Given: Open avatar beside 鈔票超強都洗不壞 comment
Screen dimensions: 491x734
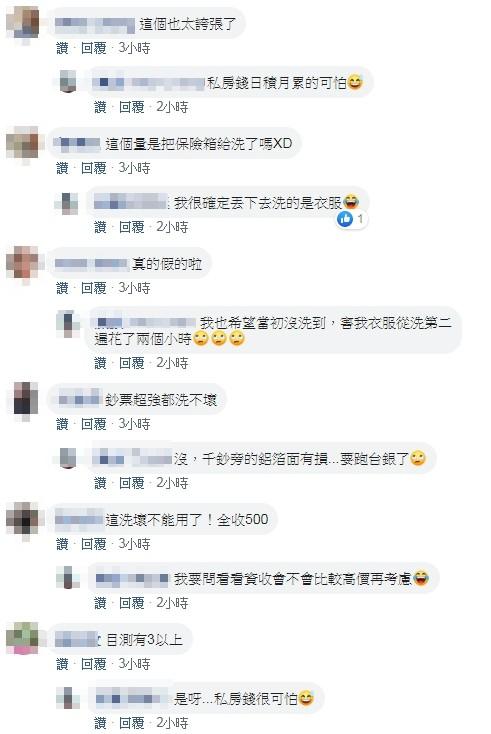Looking at the screenshot, I should click(x=23, y=398).
